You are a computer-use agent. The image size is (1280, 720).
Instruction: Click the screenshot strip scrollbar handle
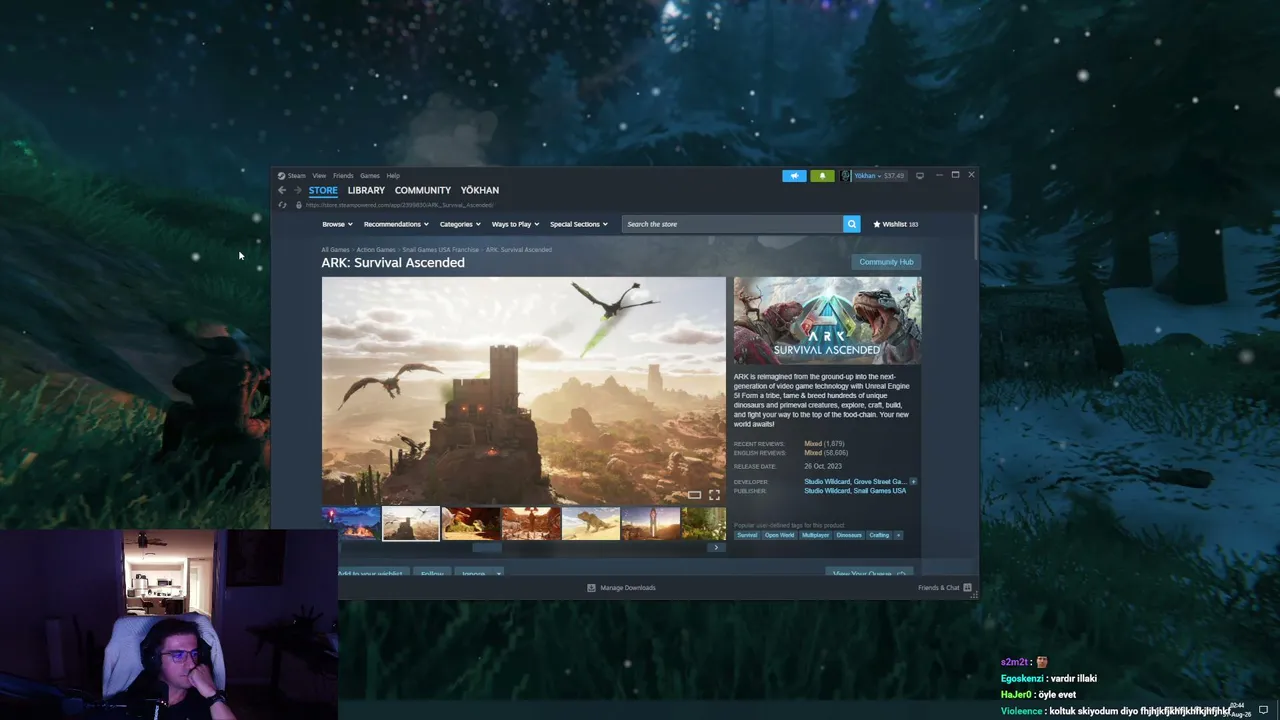[486, 548]
